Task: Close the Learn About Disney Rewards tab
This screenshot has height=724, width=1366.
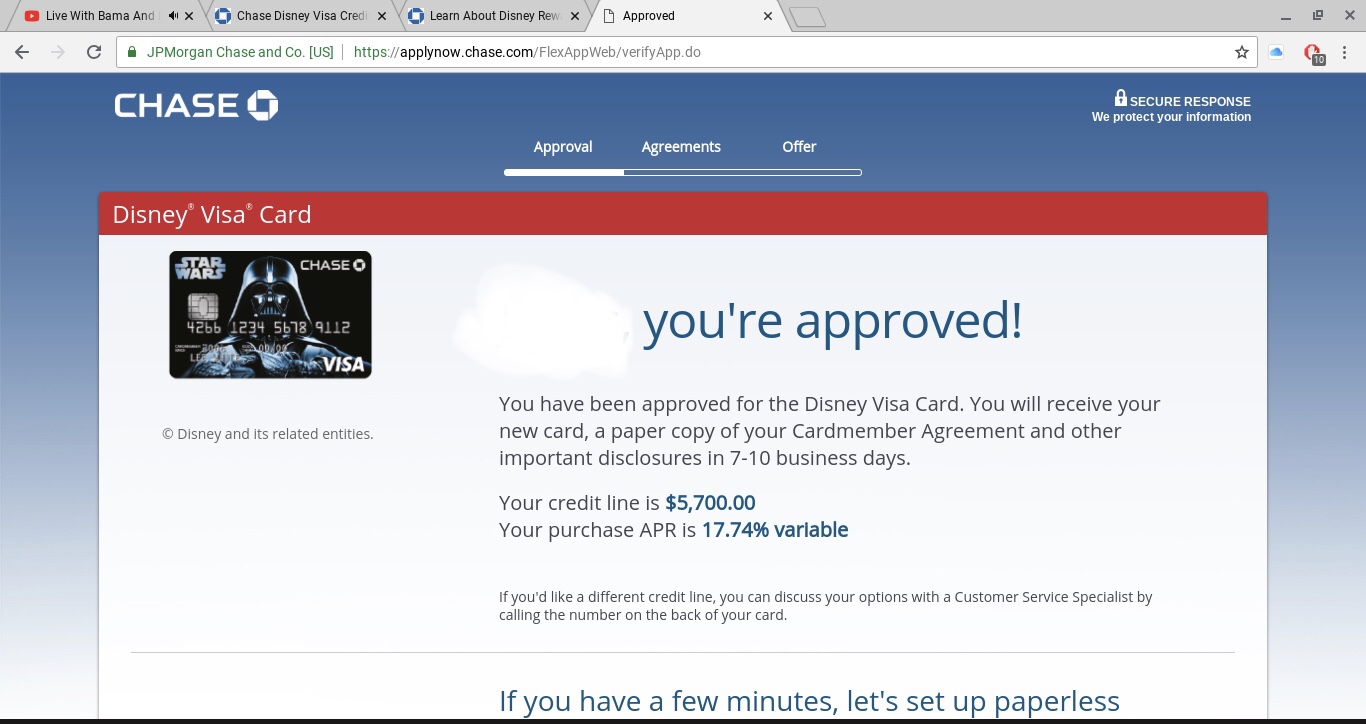Action: [575, 16]
